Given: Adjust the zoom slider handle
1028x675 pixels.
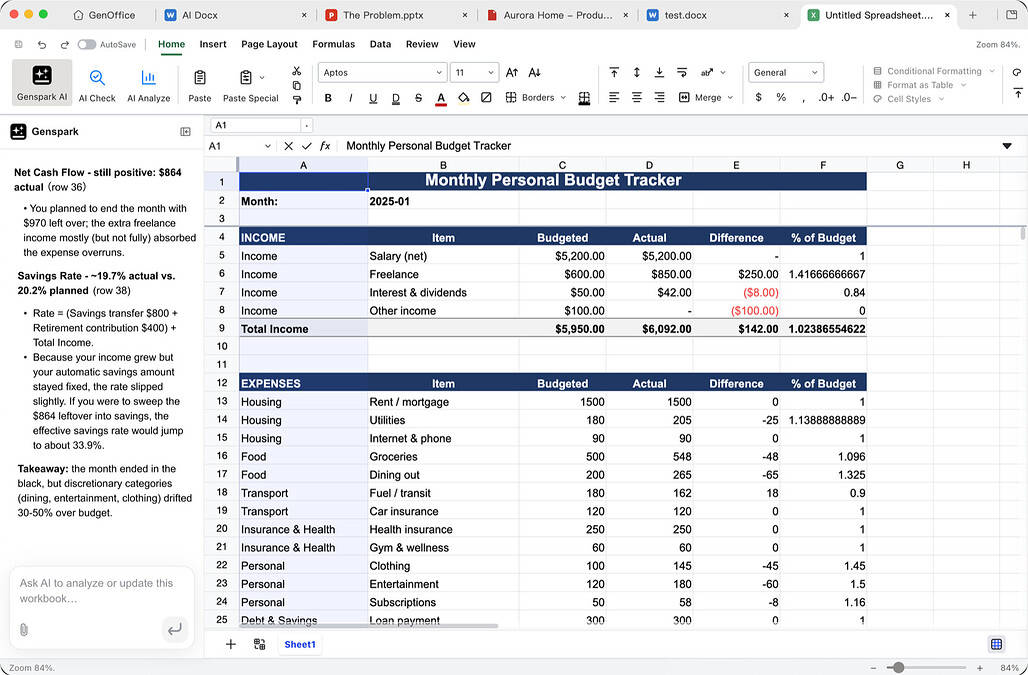Looking at the screenshot, I should (899, 668).
